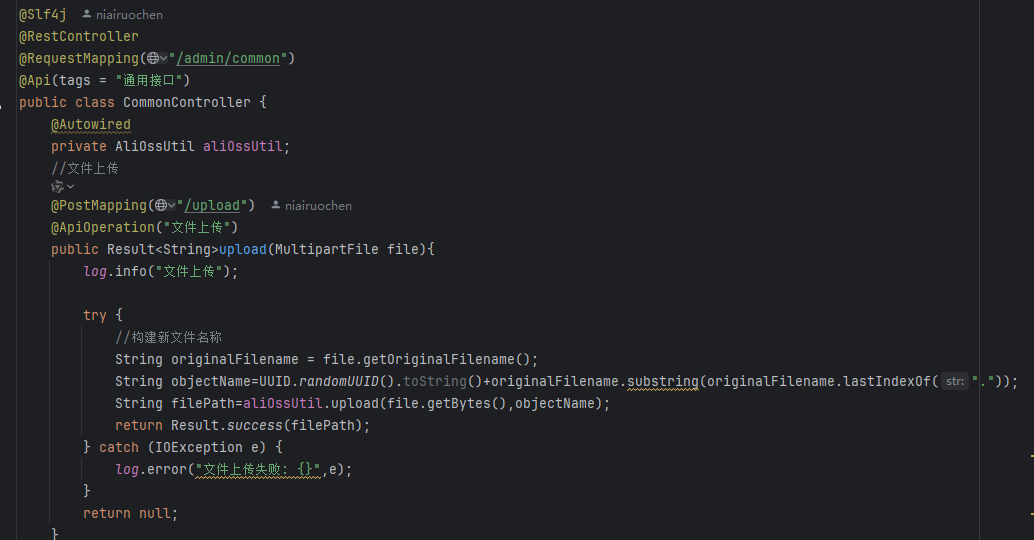Click the globe icon in @PostMapping

pos(161,206)
